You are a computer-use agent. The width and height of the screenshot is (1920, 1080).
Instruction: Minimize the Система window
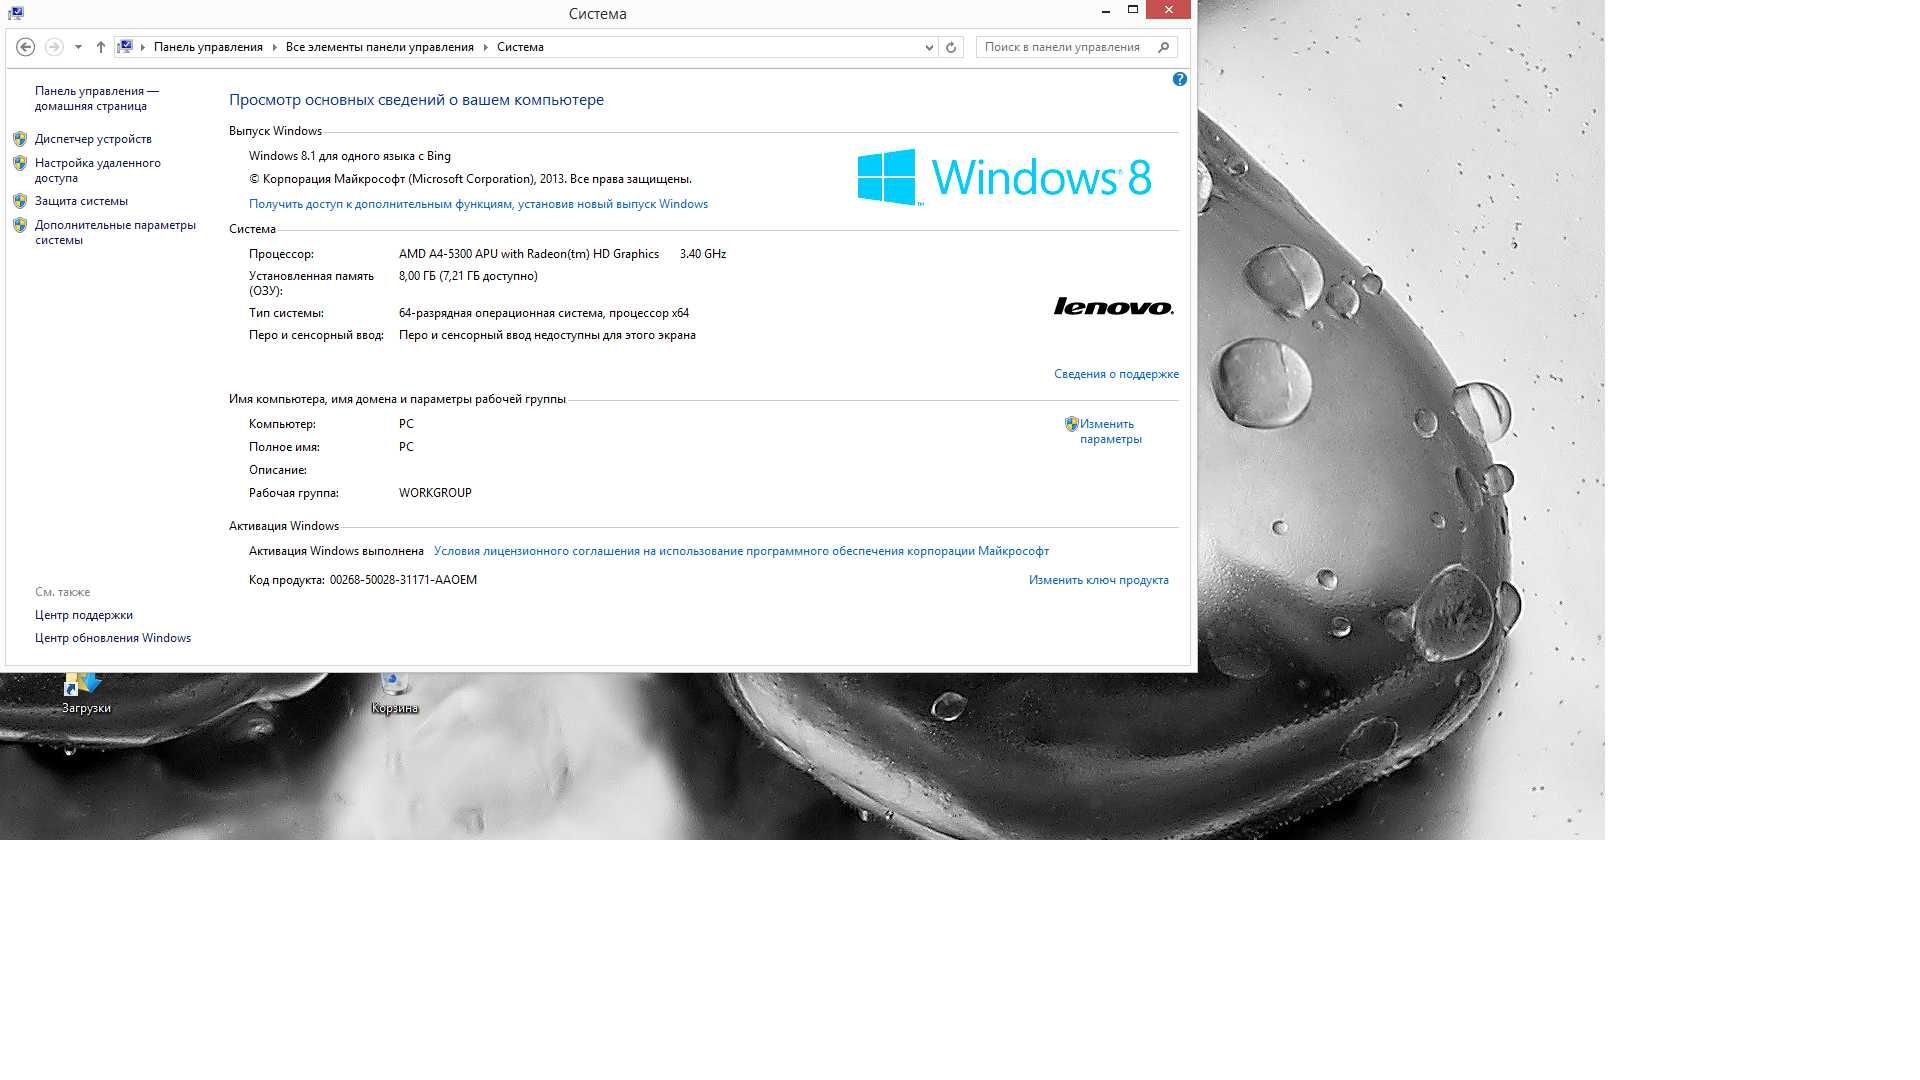coord(1106,10)
